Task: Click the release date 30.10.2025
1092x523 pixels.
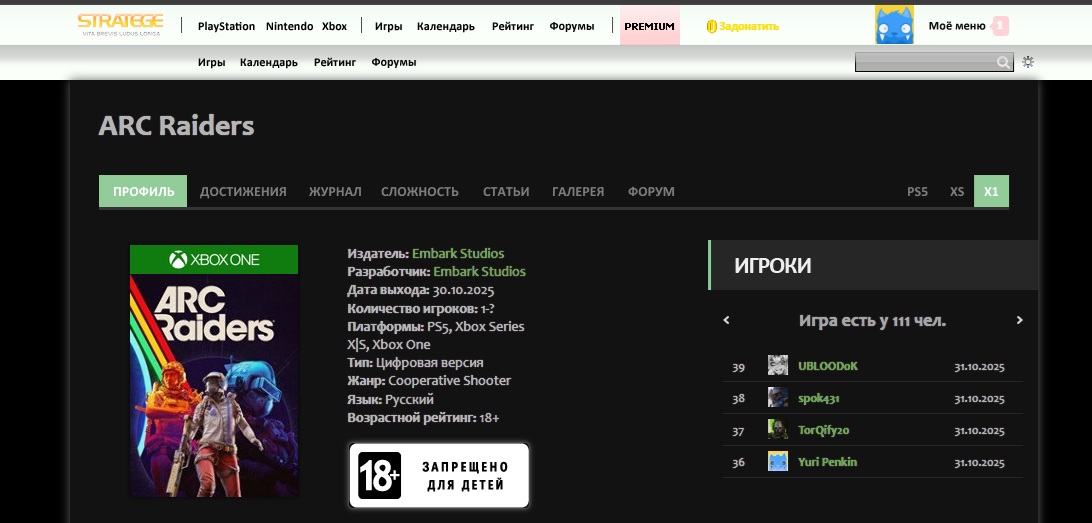Action: point(463,290)
